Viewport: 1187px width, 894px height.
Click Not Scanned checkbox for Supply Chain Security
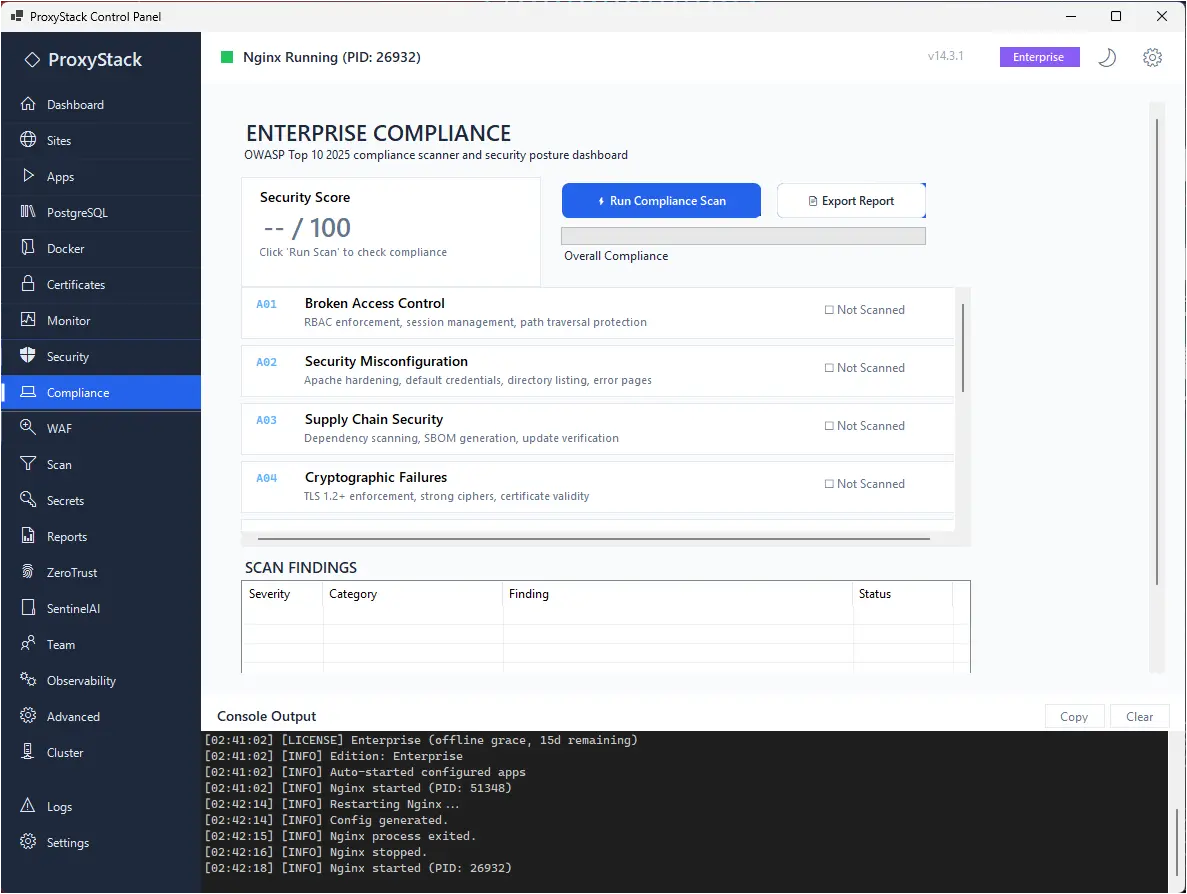pos(829,425)
